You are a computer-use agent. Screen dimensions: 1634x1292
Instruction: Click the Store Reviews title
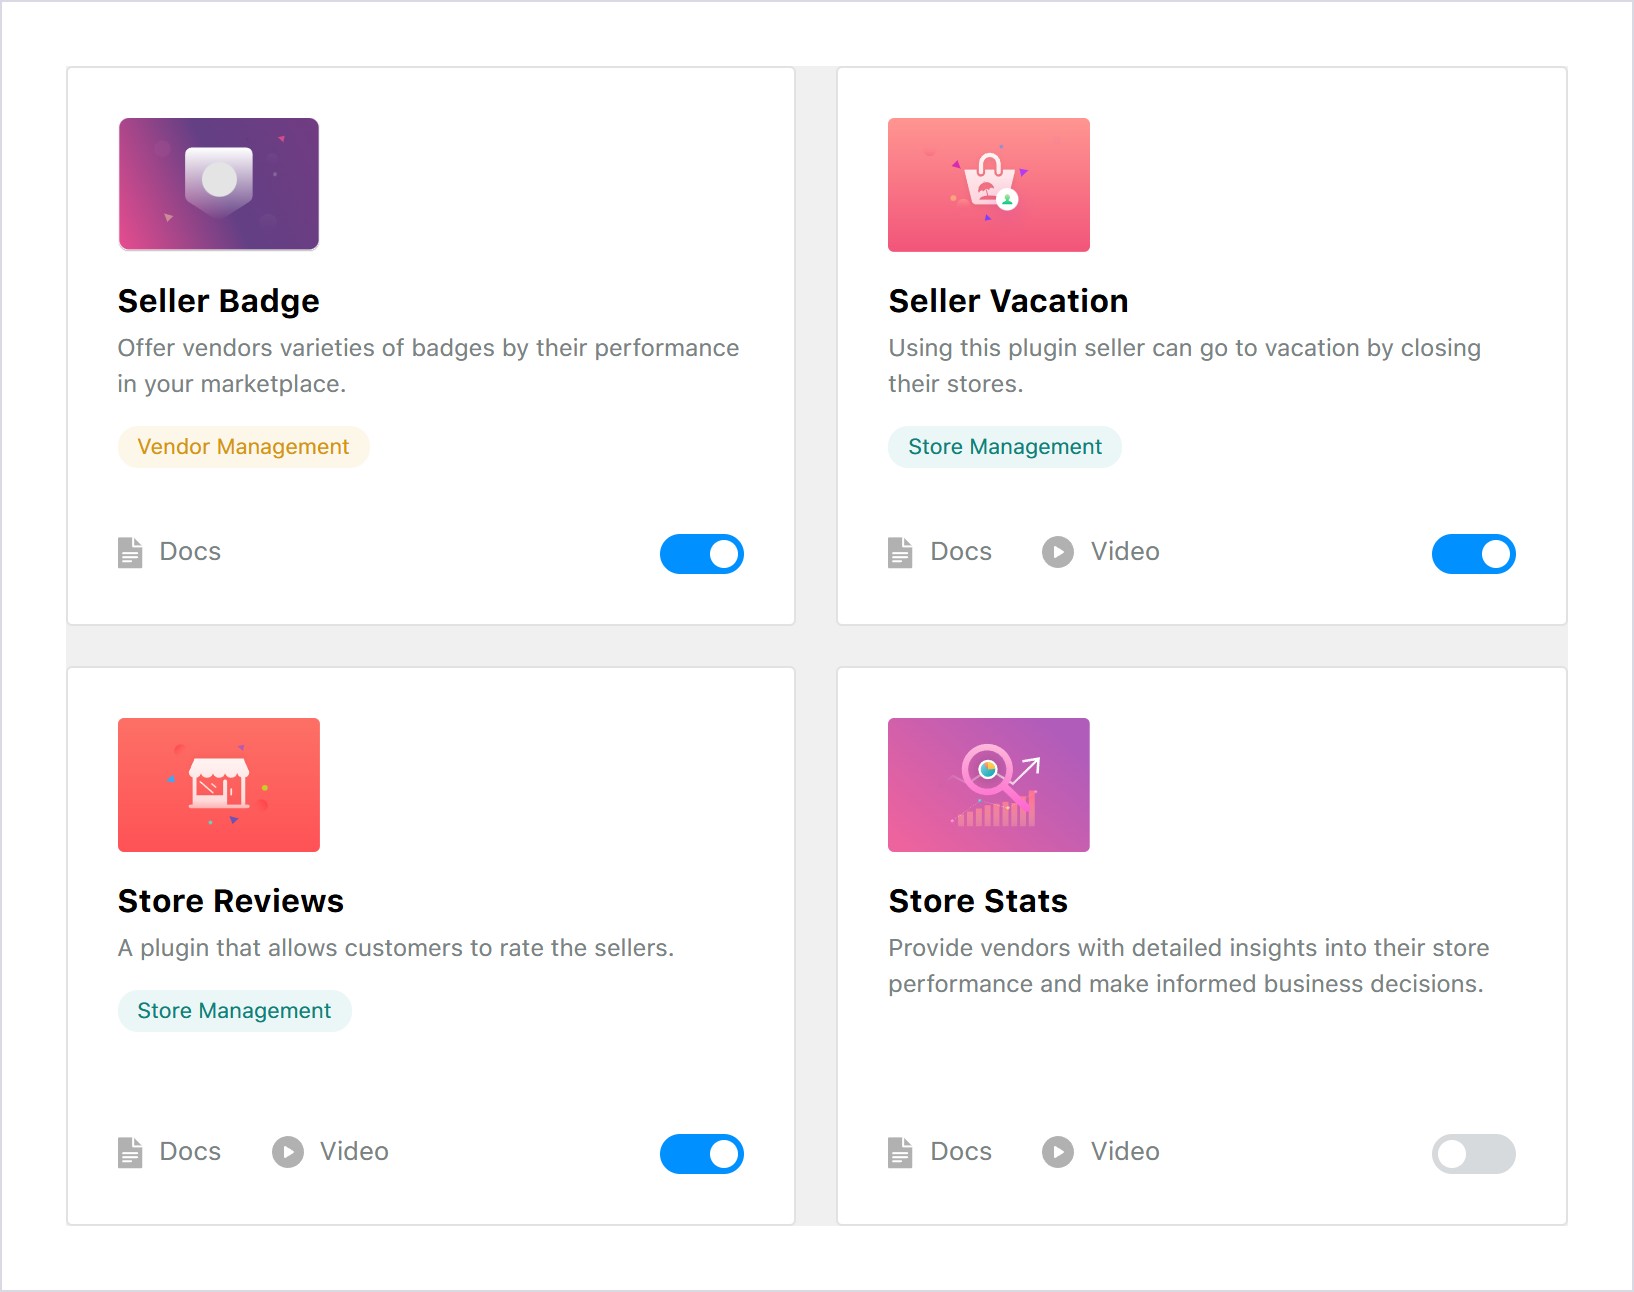coord(231,901)
